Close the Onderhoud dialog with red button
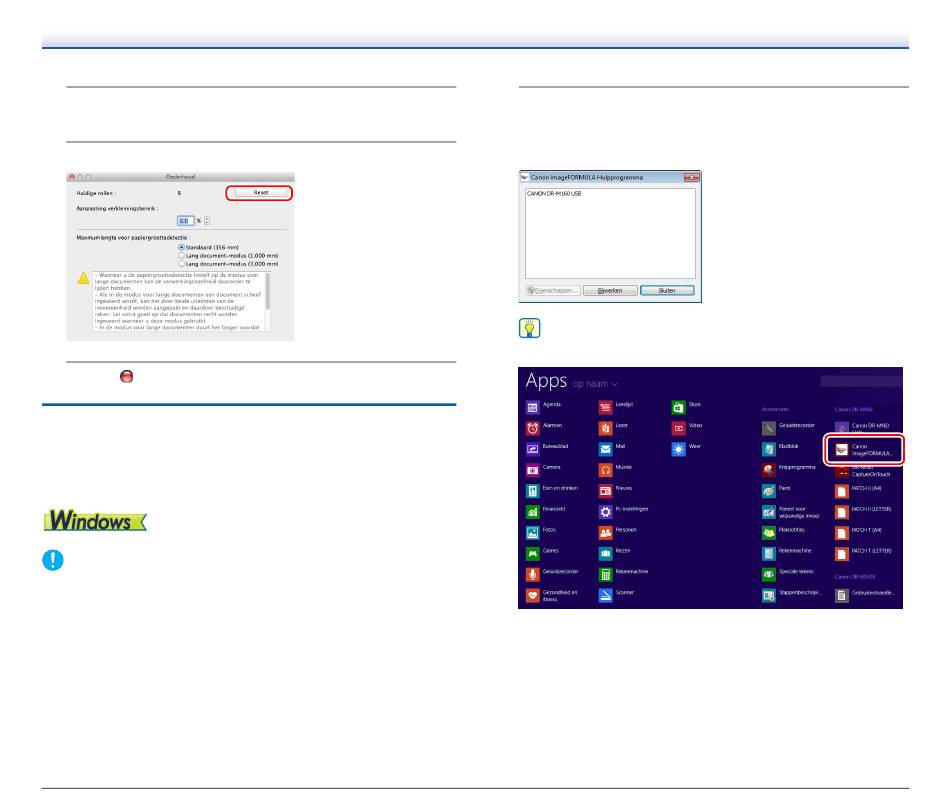This screenshot has width=950, height=806. point(71,177)
